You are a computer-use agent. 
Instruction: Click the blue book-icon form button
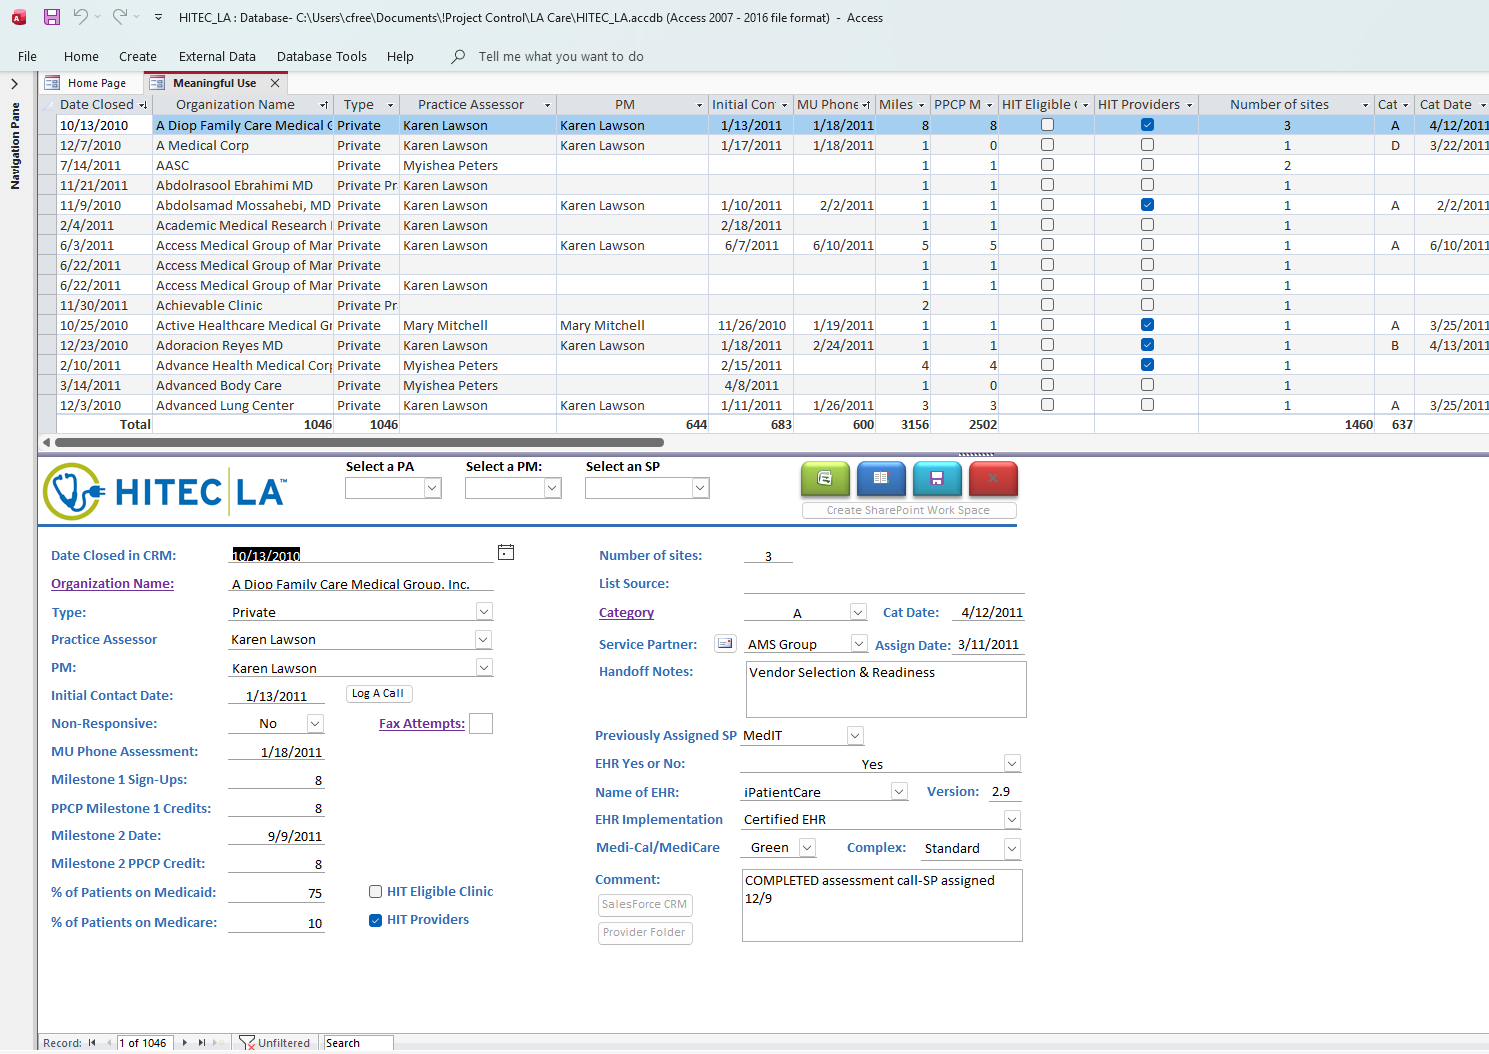point(881,479)
